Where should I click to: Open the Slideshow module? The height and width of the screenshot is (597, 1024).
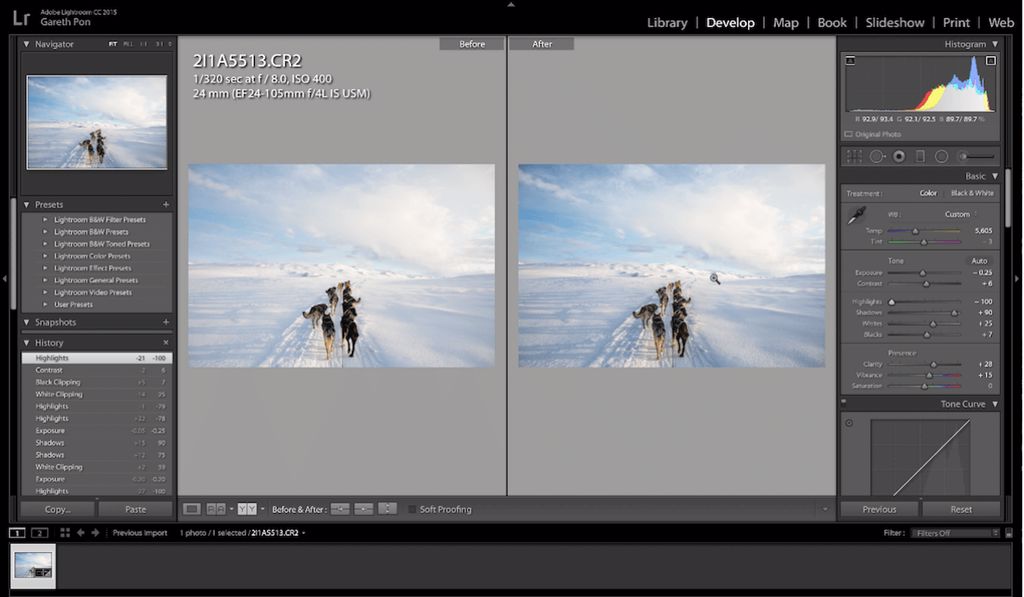tap(895, 22)
